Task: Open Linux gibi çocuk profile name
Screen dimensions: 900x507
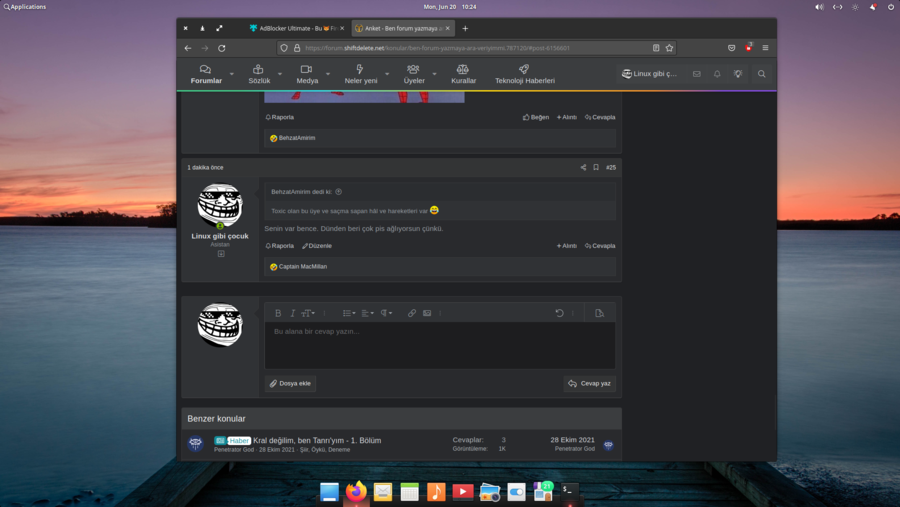Action: [x=220, y=236]
